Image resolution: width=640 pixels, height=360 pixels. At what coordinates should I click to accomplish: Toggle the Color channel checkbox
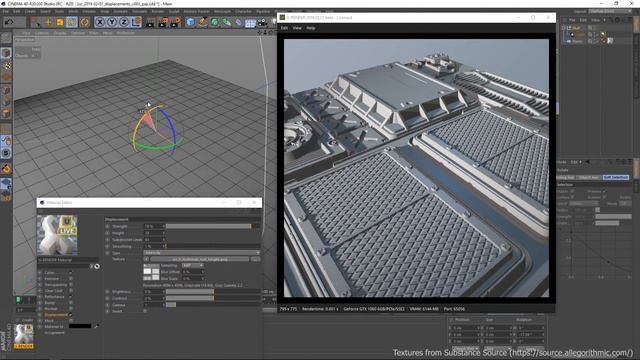[x=71, y=273]
